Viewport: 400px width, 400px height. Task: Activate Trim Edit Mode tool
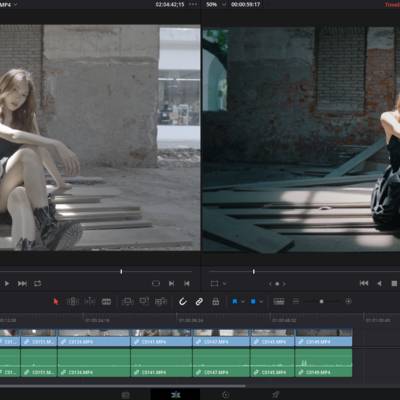[72, 301]
